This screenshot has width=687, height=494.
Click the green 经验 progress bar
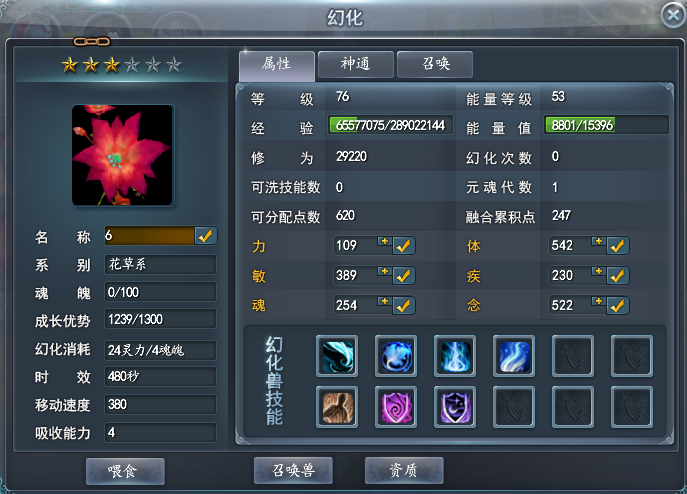coord(390,125)
